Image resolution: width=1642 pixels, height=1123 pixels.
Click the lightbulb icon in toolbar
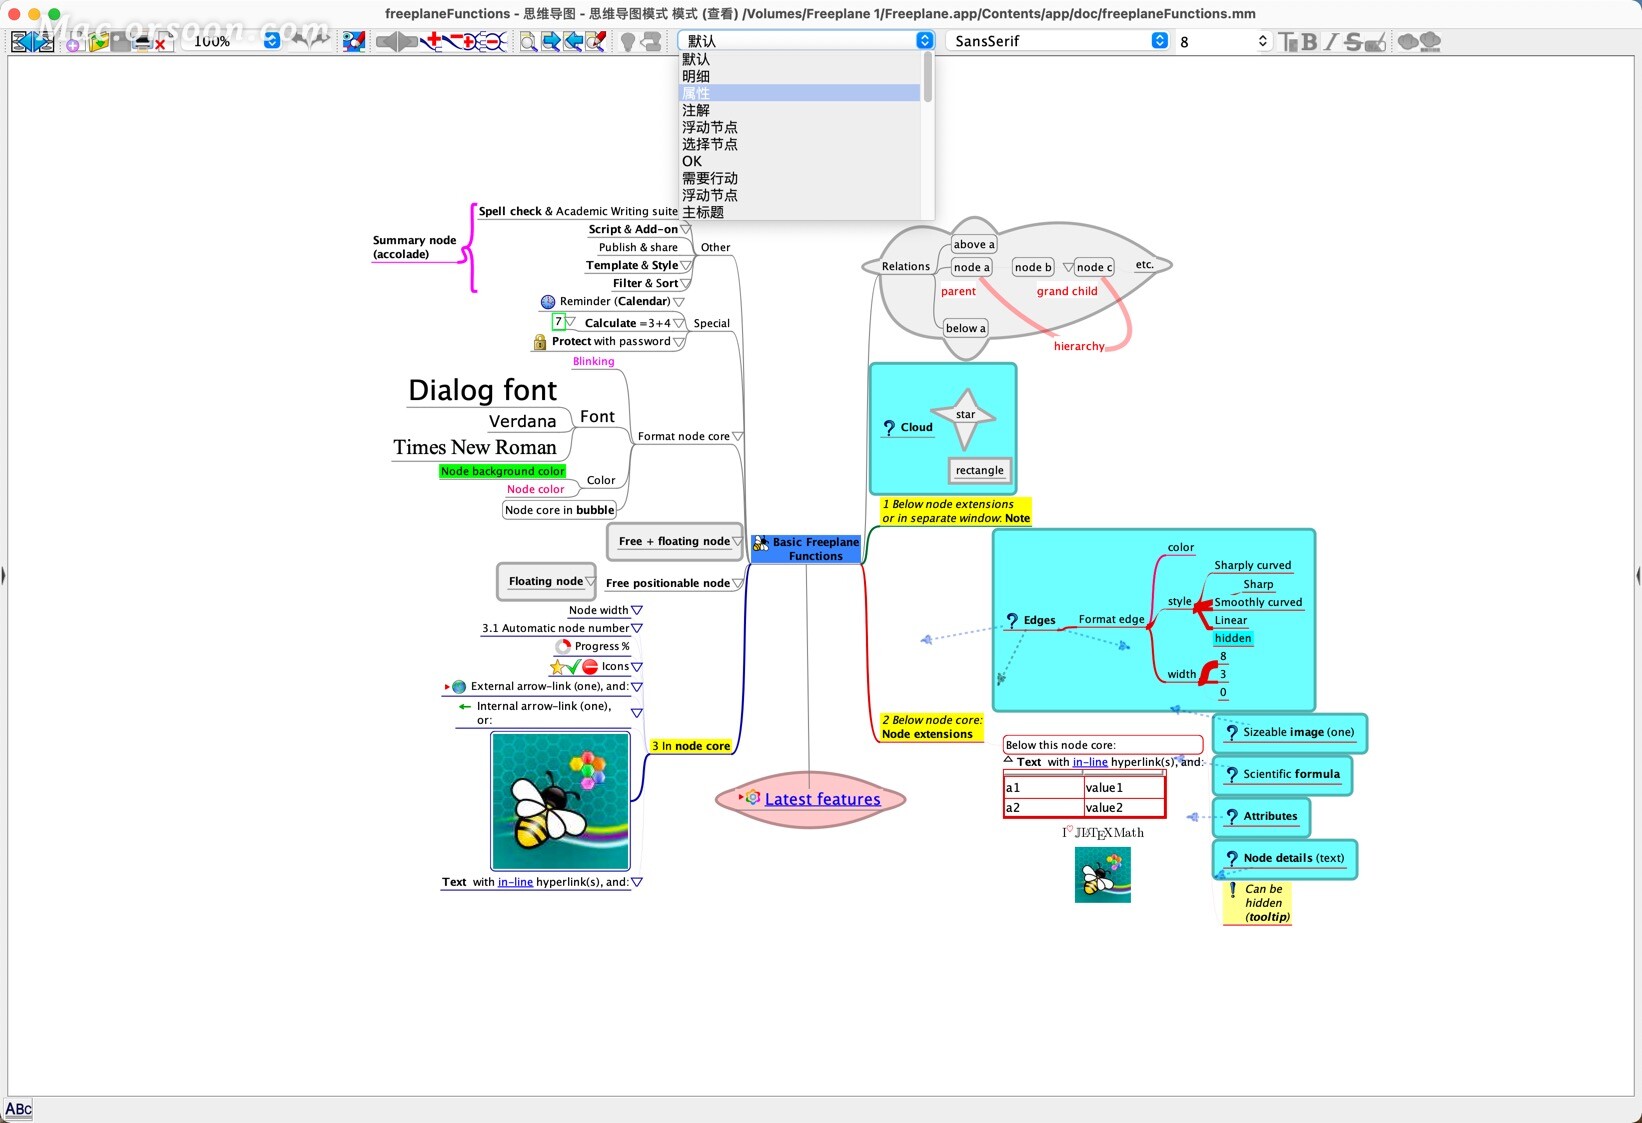[x=628, y=41]
